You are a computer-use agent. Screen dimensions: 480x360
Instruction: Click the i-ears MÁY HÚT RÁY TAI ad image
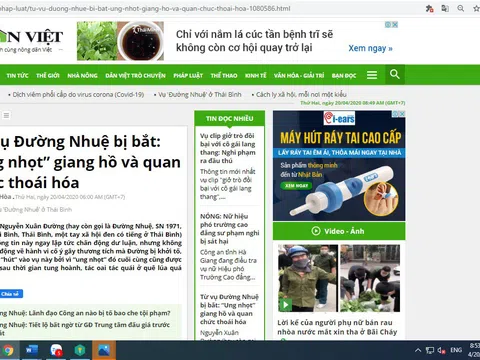tap(339, 166)
